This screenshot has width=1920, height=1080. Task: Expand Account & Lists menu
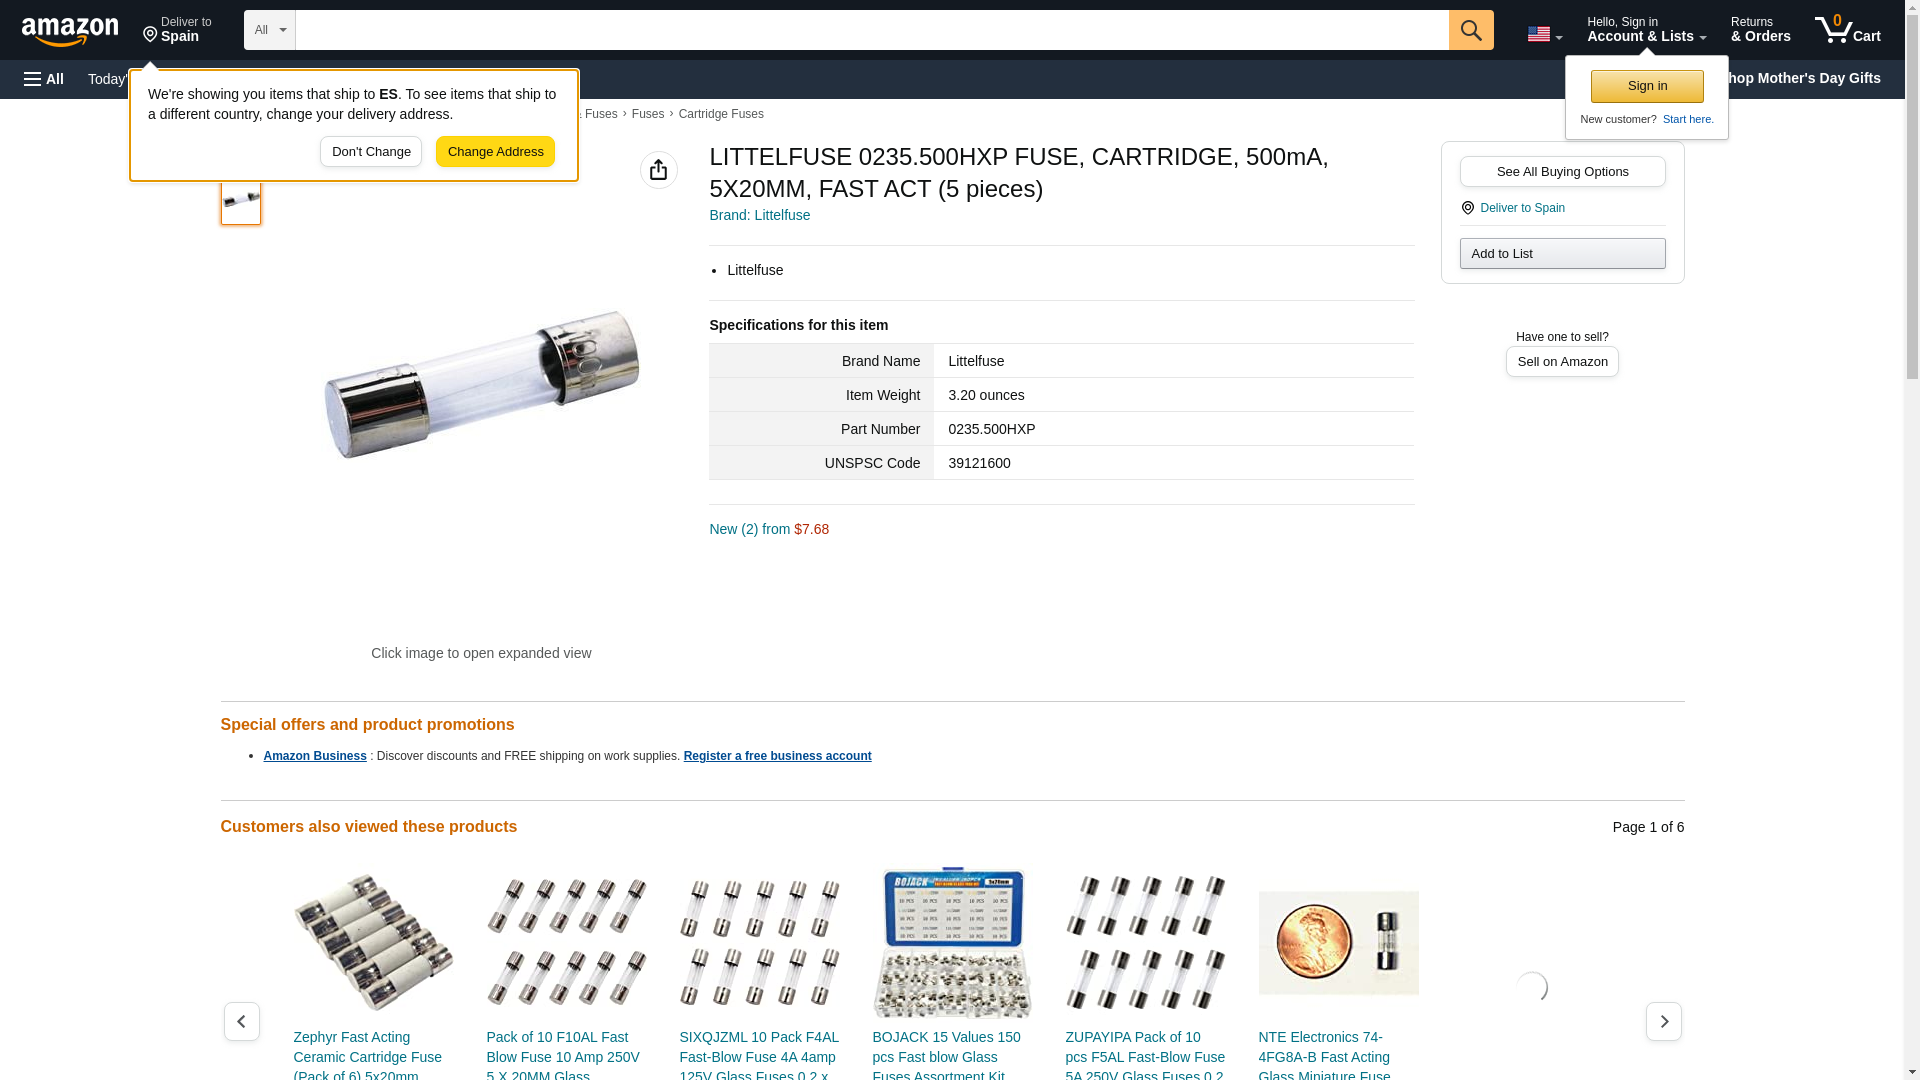(1646, 30)
